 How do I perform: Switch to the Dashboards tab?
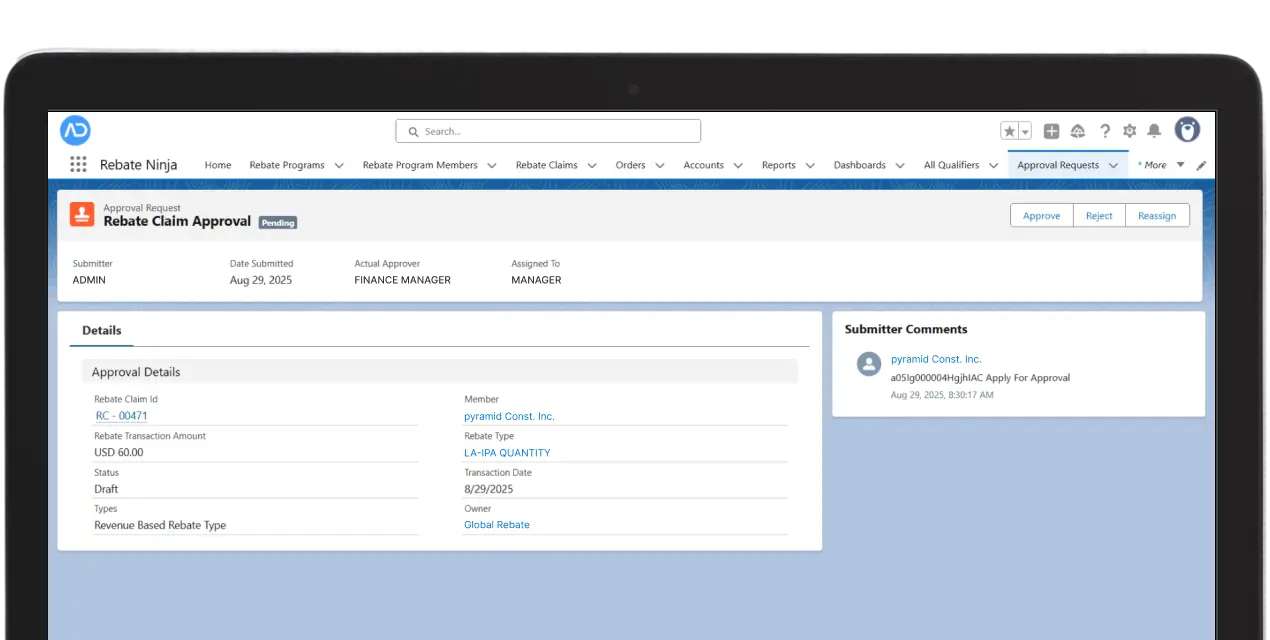860,165
